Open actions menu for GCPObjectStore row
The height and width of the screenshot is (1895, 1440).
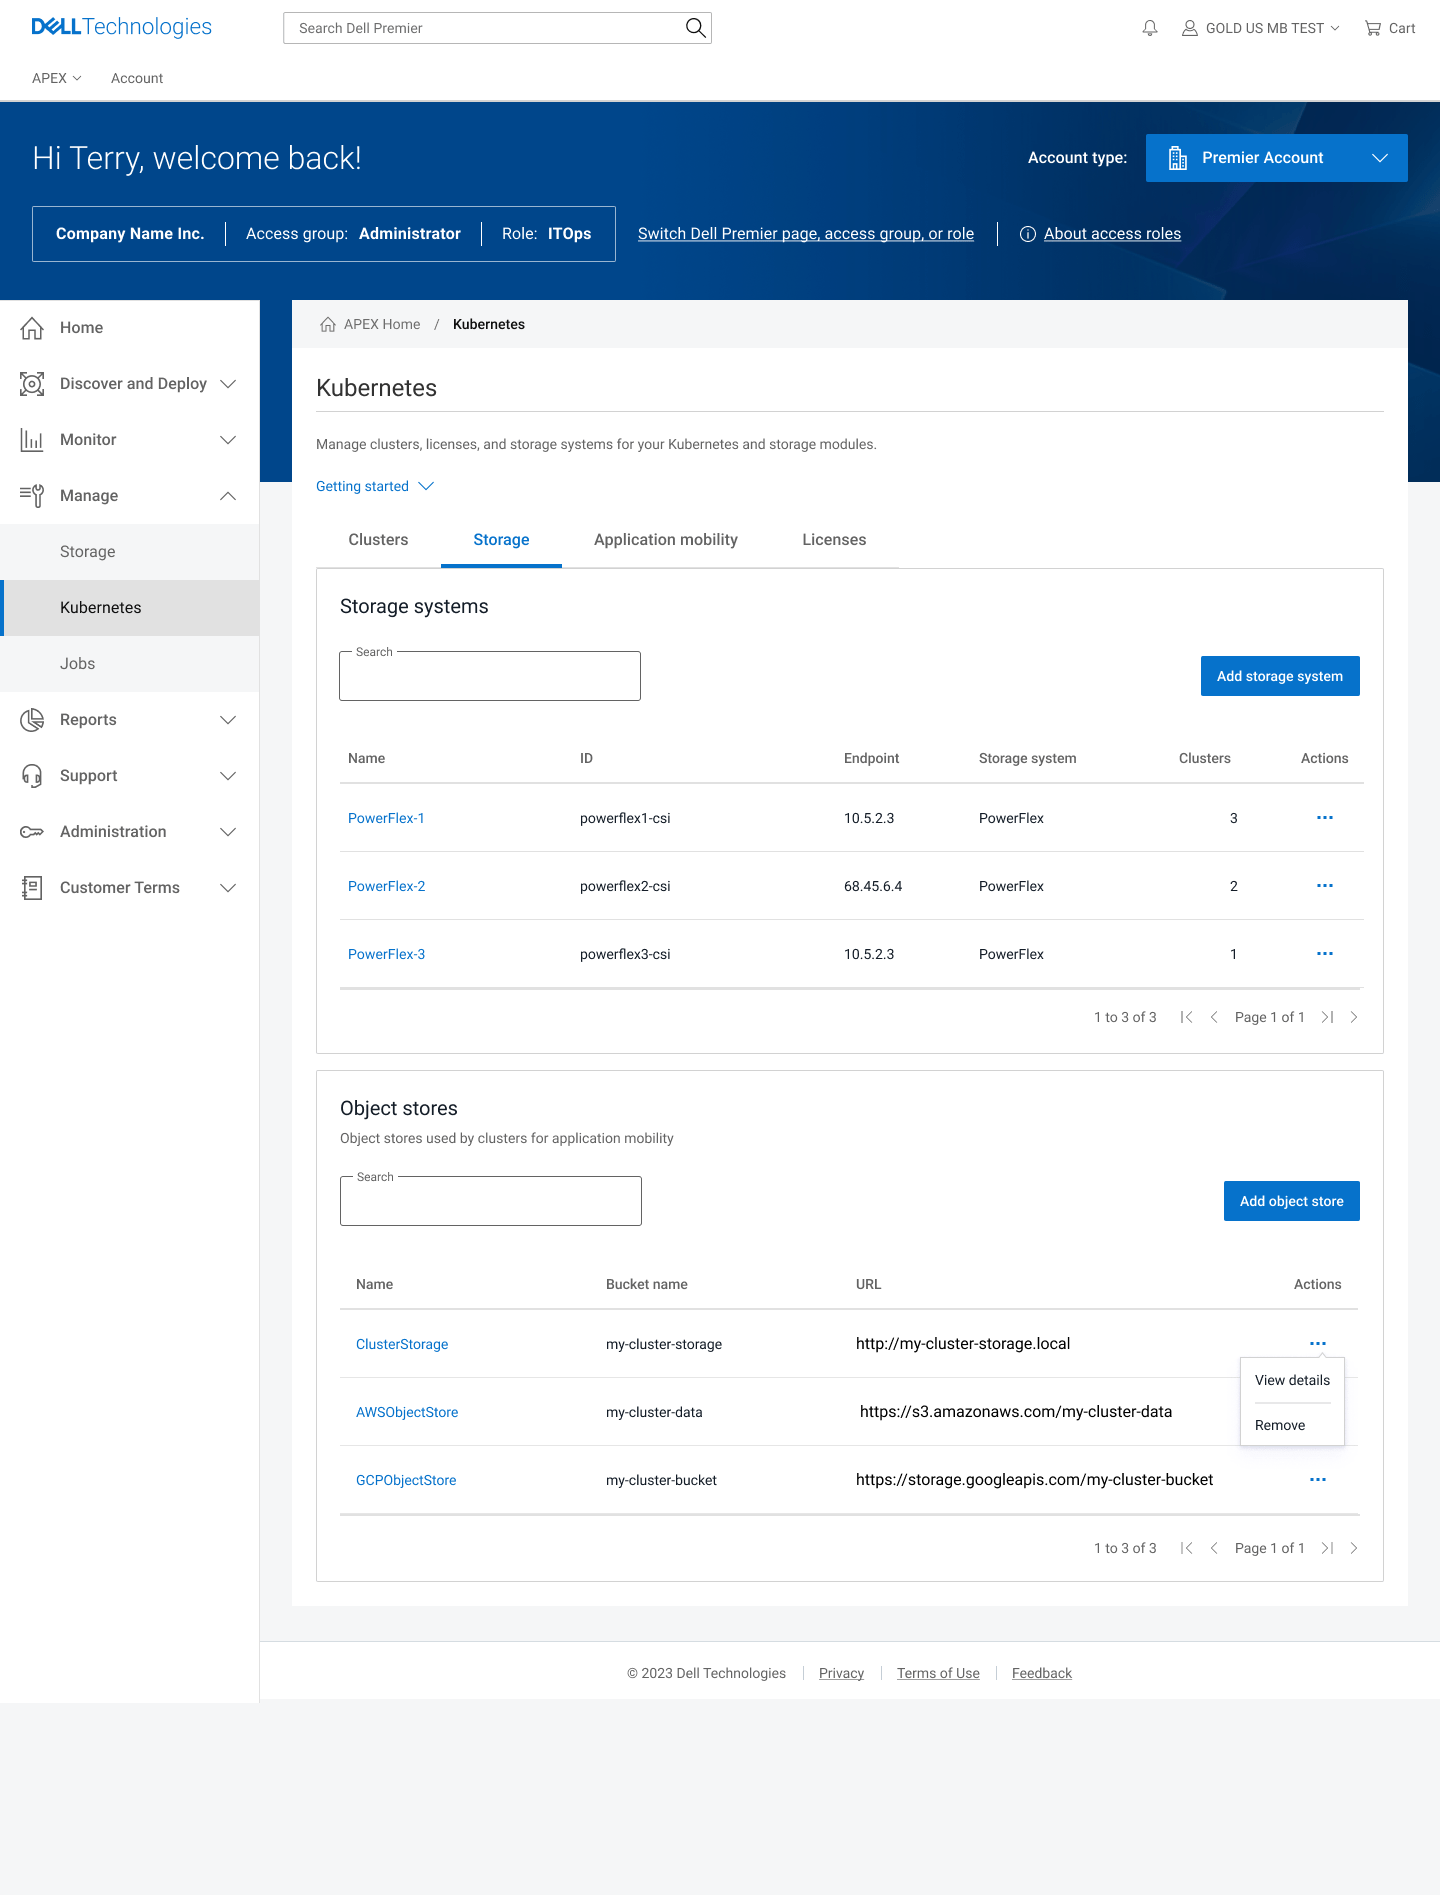point(1318,1480)
